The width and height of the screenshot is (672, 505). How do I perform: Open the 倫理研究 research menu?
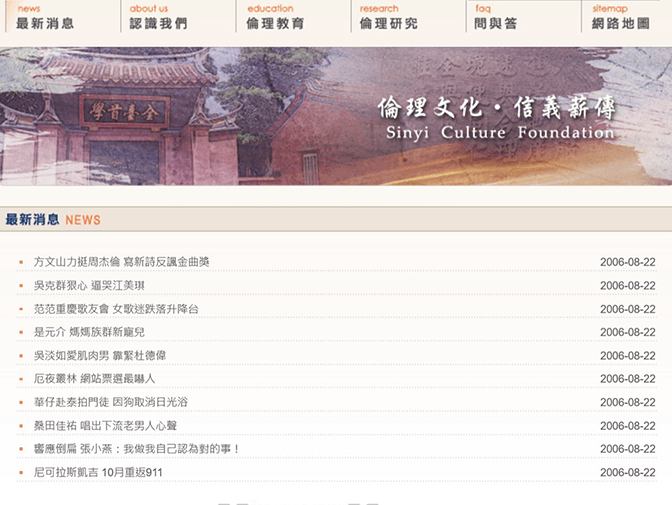coord(388,17)
